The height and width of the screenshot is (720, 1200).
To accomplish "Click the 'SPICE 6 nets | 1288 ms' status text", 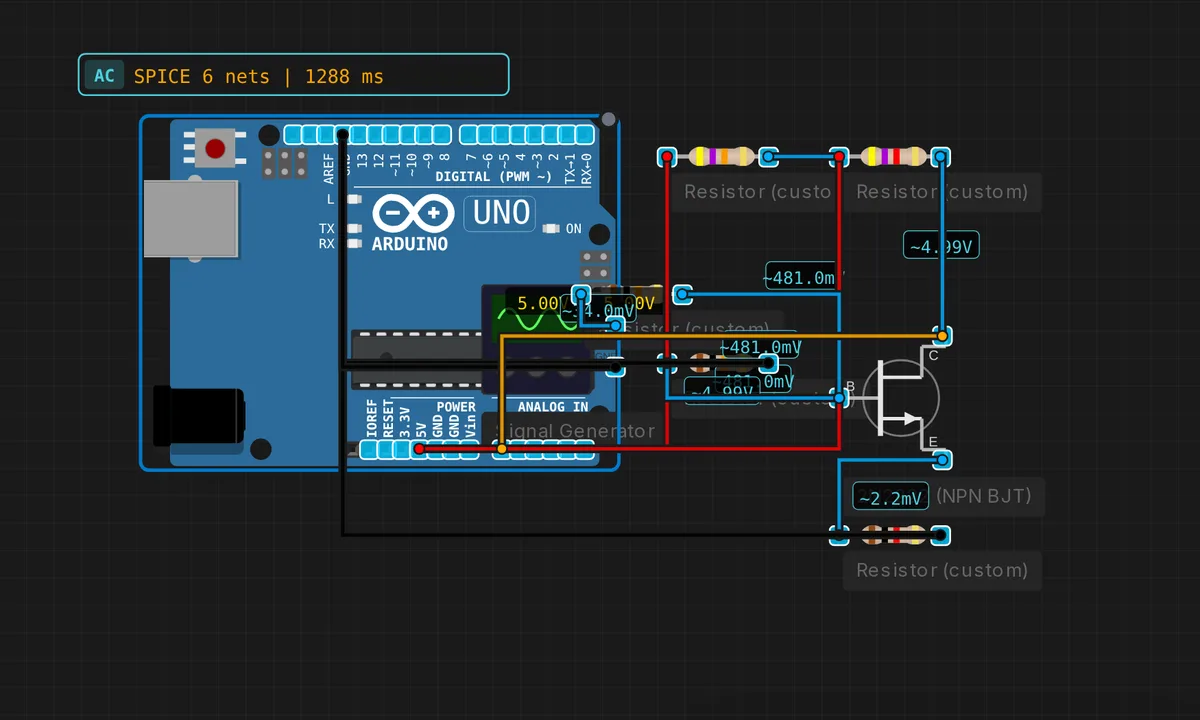I will tap(258, 76).
